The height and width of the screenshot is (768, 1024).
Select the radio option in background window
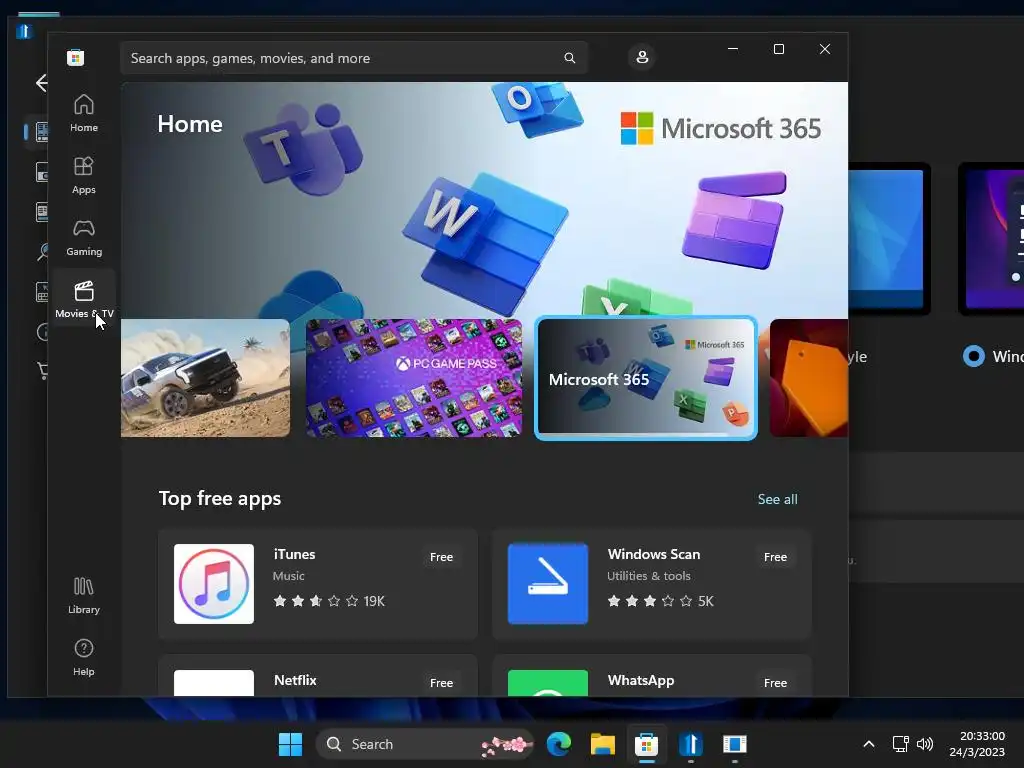974,357
